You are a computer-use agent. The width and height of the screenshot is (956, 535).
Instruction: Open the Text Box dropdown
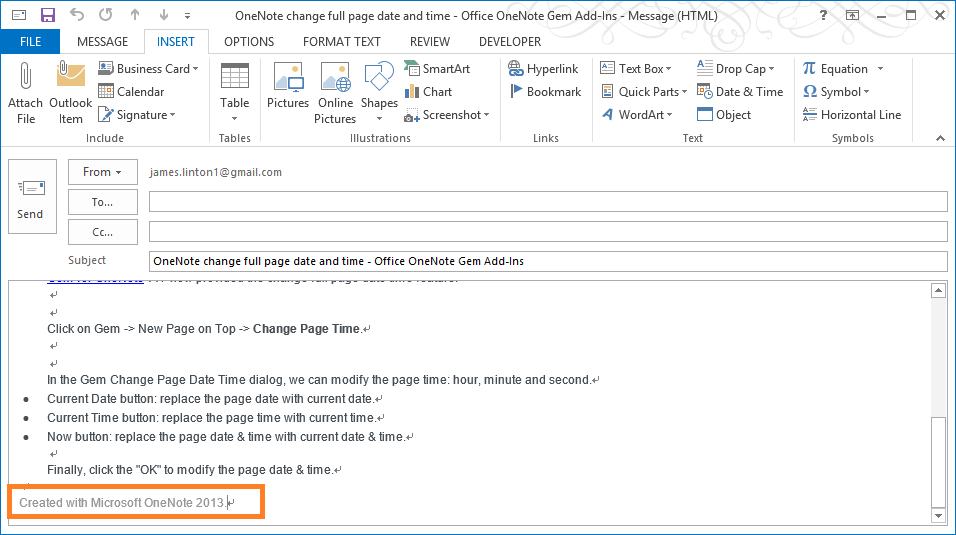coord(636,68)
